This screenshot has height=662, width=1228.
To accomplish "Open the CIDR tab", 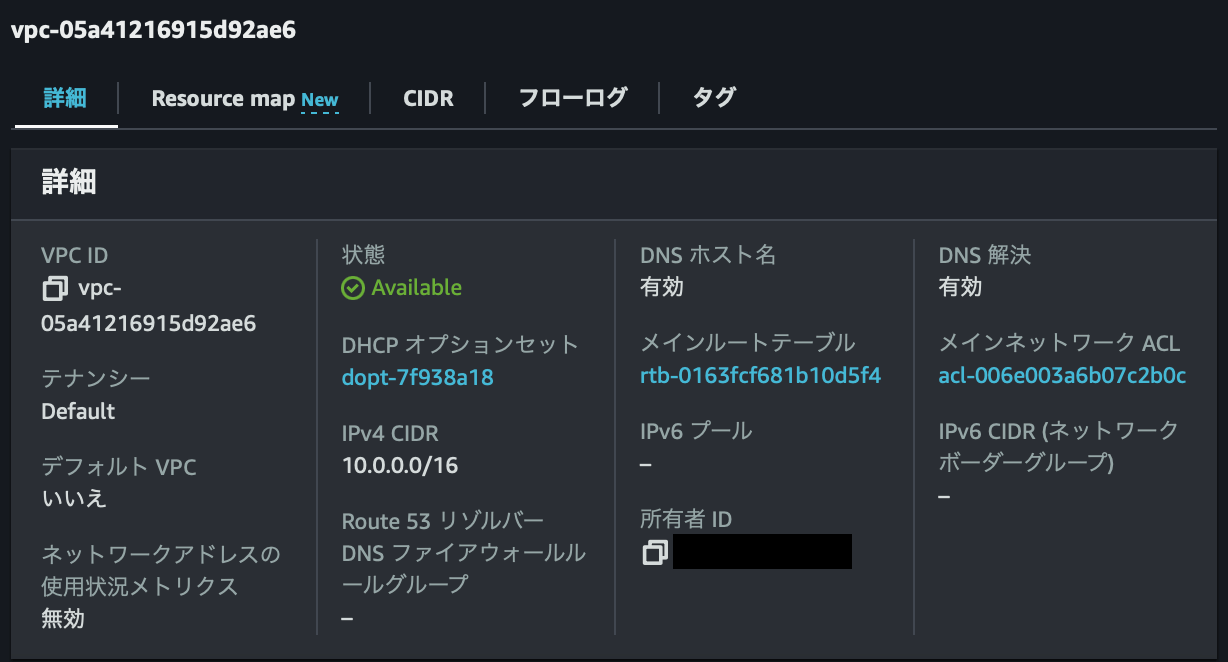I will pos(428,98).
